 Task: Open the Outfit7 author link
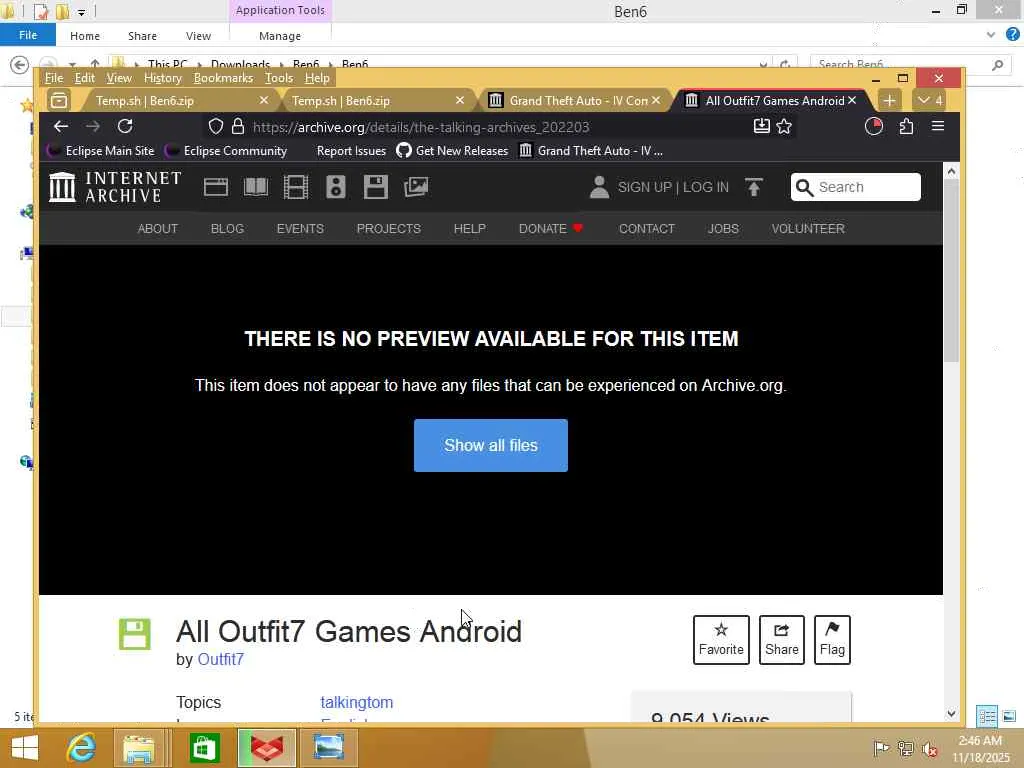(221, 660)
